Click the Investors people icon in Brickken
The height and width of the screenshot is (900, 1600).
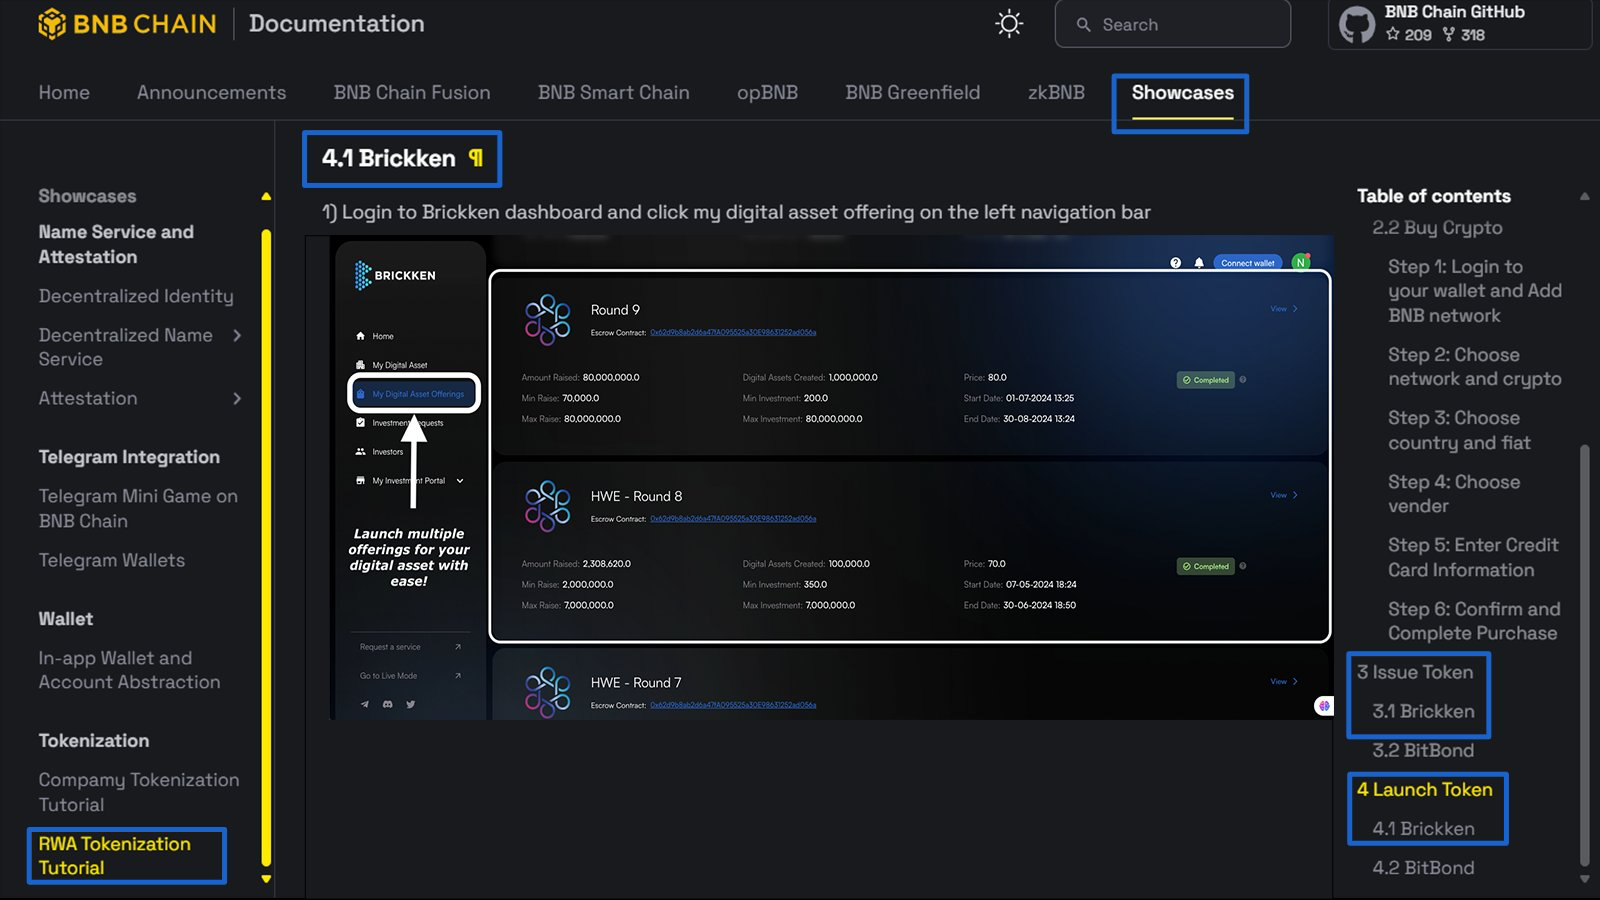(x=360, y=452)
